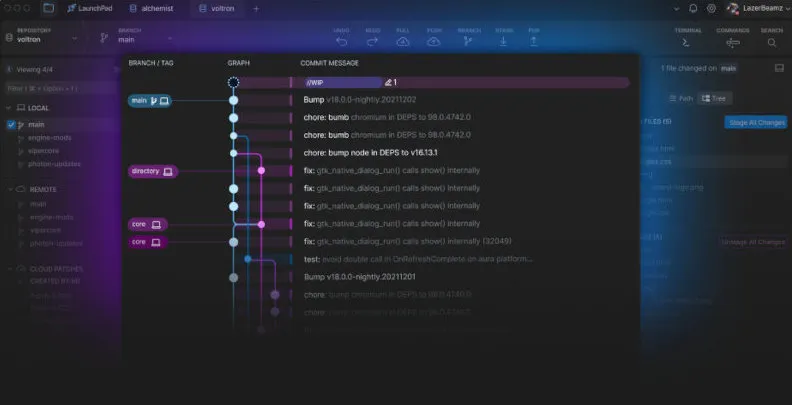Screen dimensions: 792x405
Task: Uncheck the main branch checkbox under LOCAL
Action: [x=11, y=125]
